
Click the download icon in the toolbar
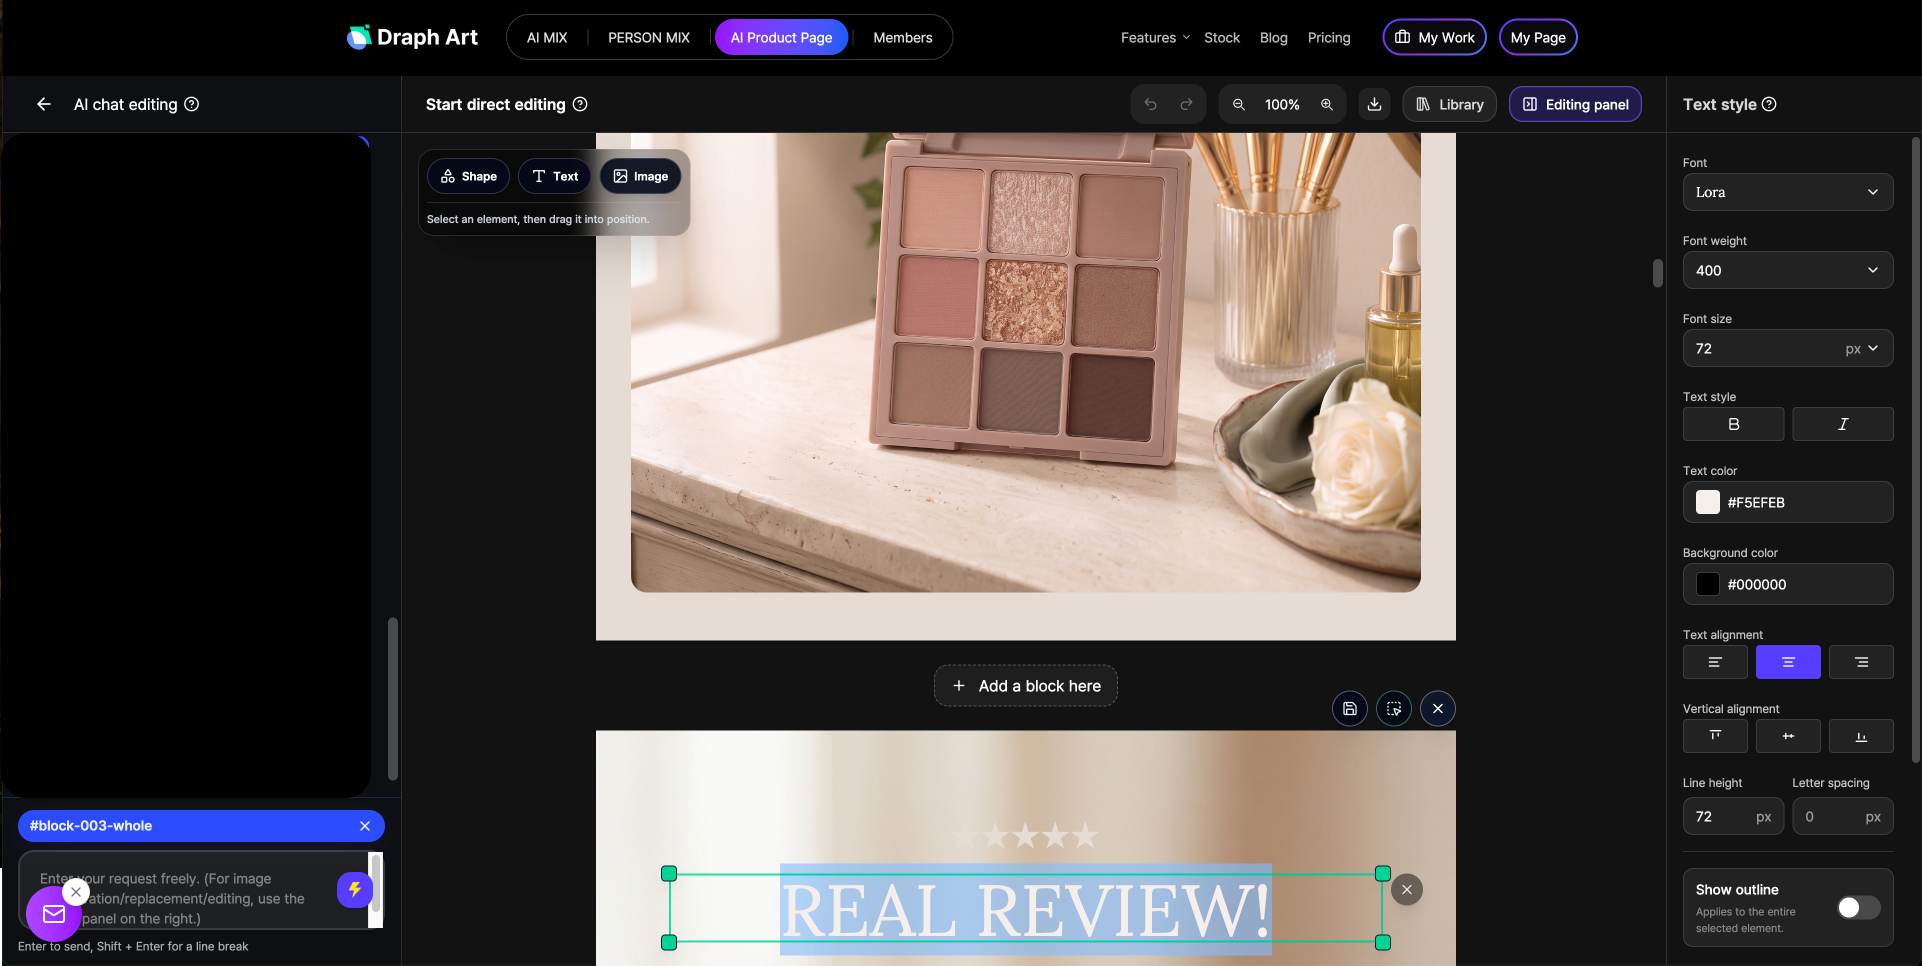pos(1375,104)
